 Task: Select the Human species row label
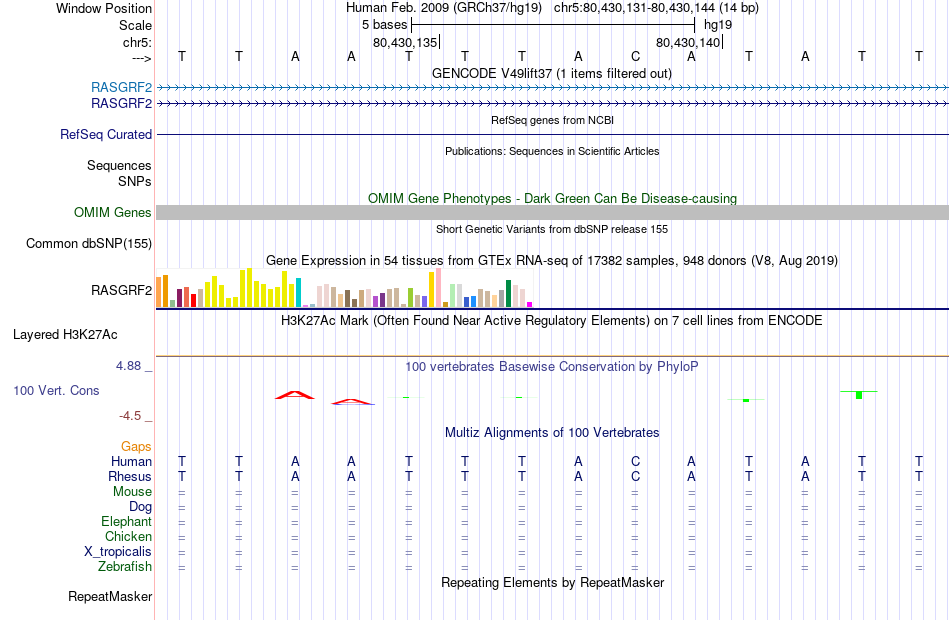(x=131, y=461)
